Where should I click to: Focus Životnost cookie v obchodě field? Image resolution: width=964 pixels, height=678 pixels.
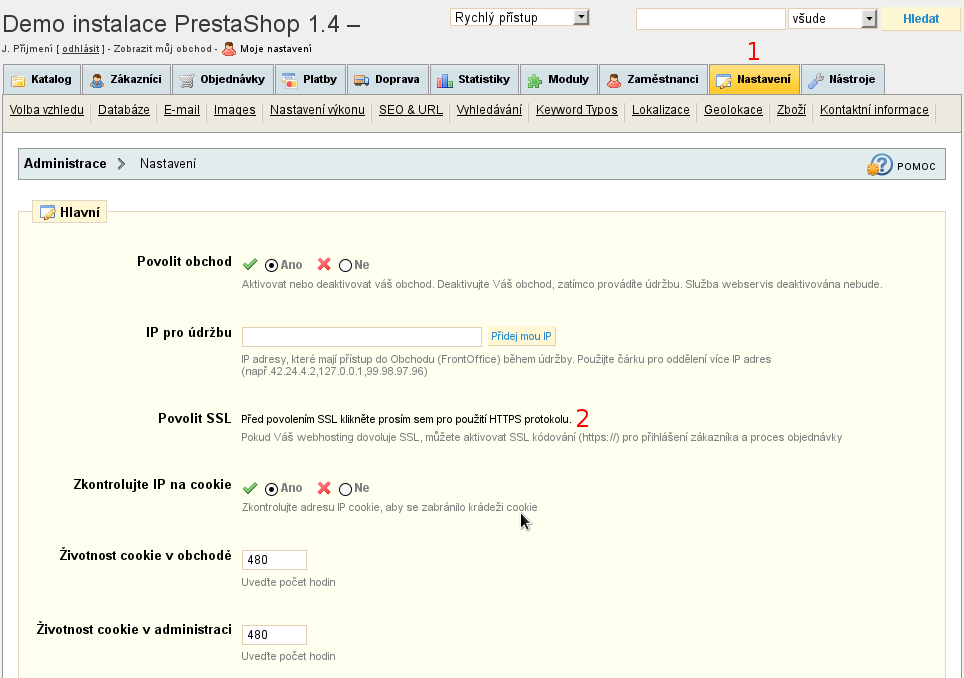274,560
